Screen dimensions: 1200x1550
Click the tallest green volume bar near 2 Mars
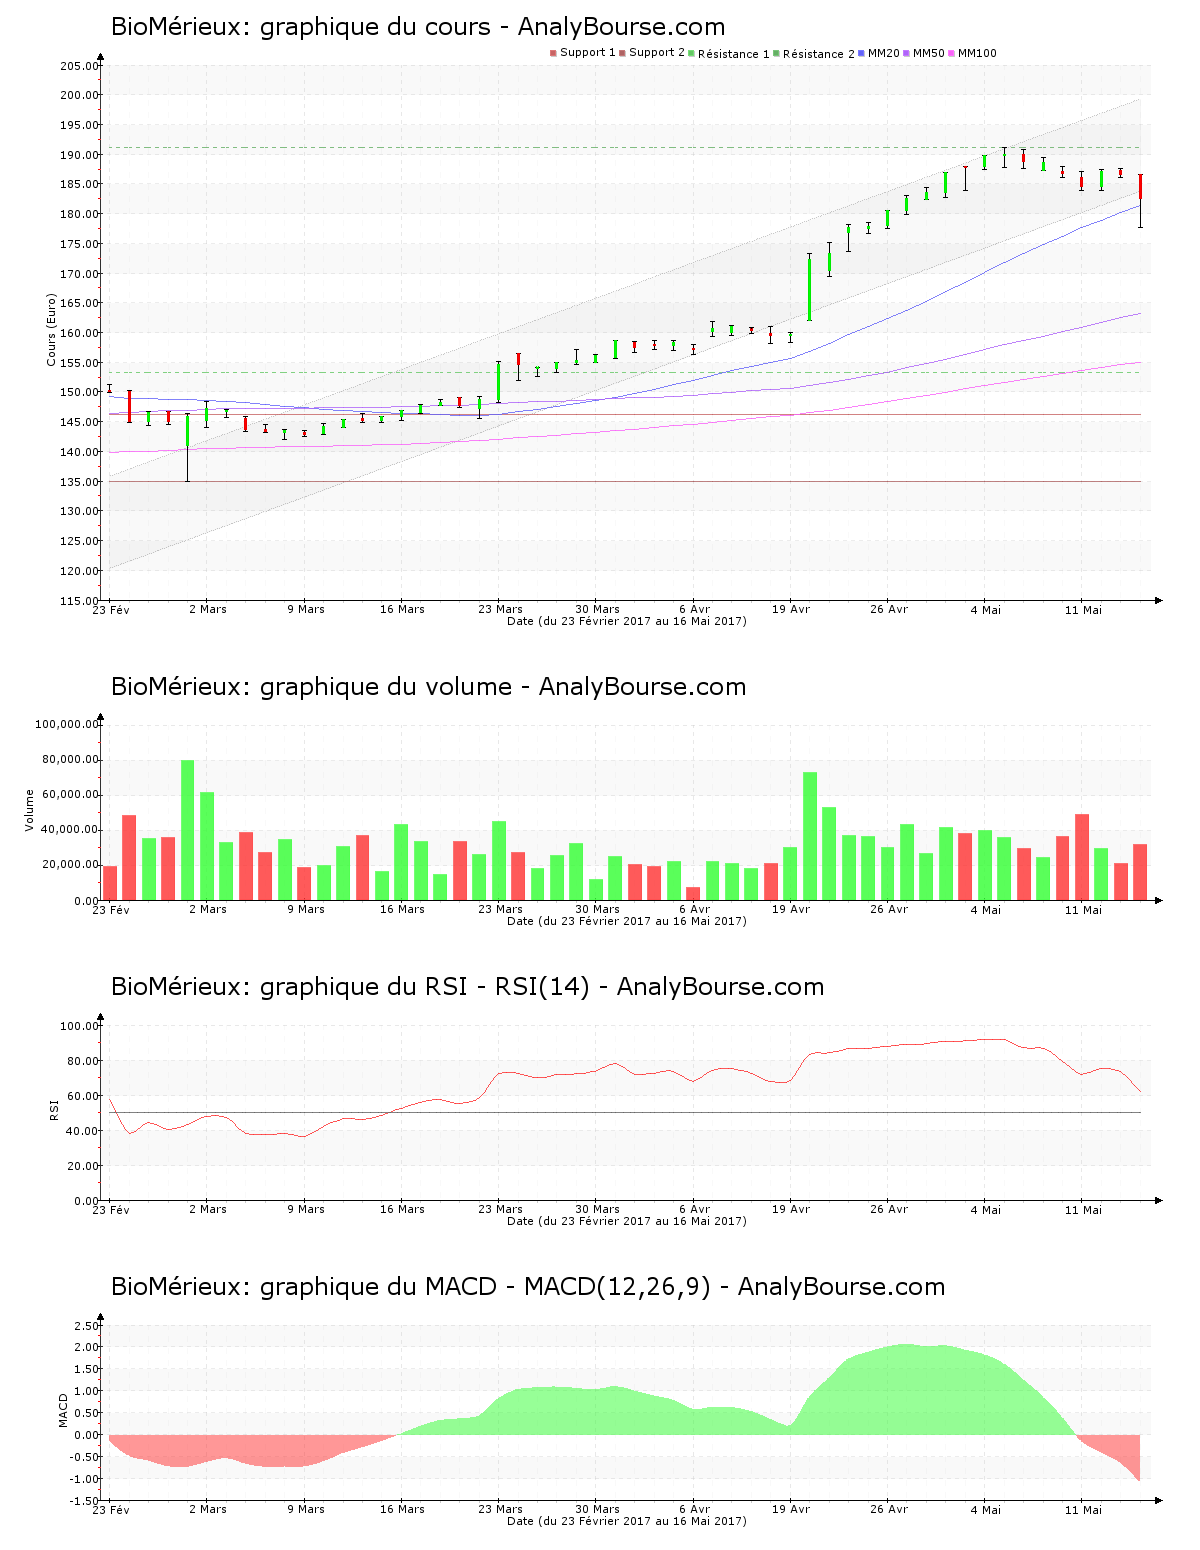click(187, 830)
